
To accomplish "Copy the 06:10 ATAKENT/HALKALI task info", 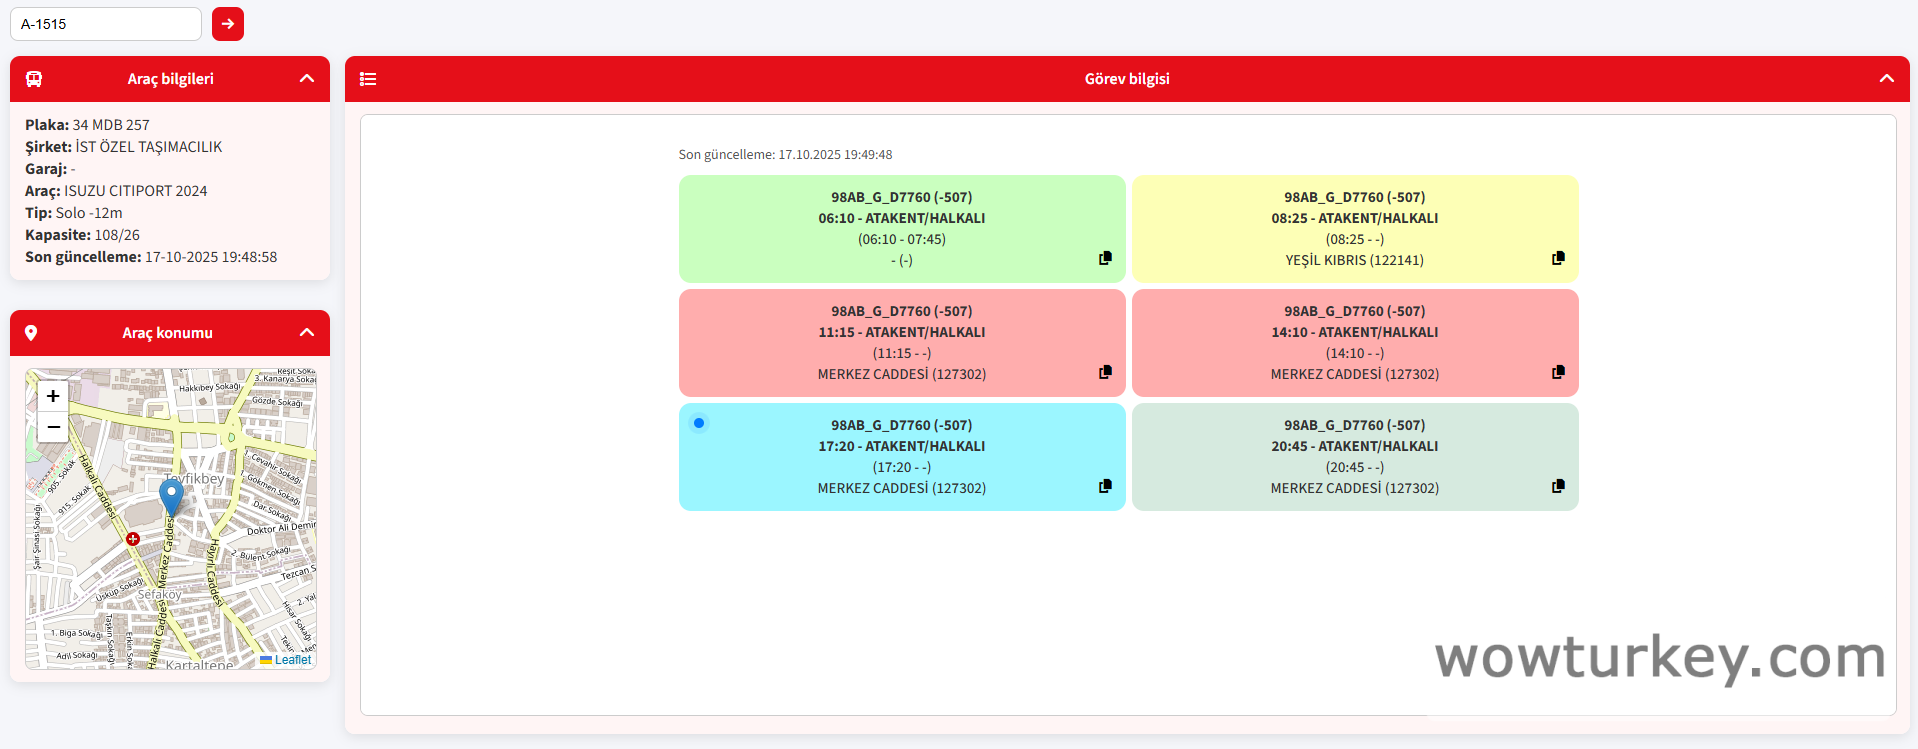I will click(x=1105, y=258).
